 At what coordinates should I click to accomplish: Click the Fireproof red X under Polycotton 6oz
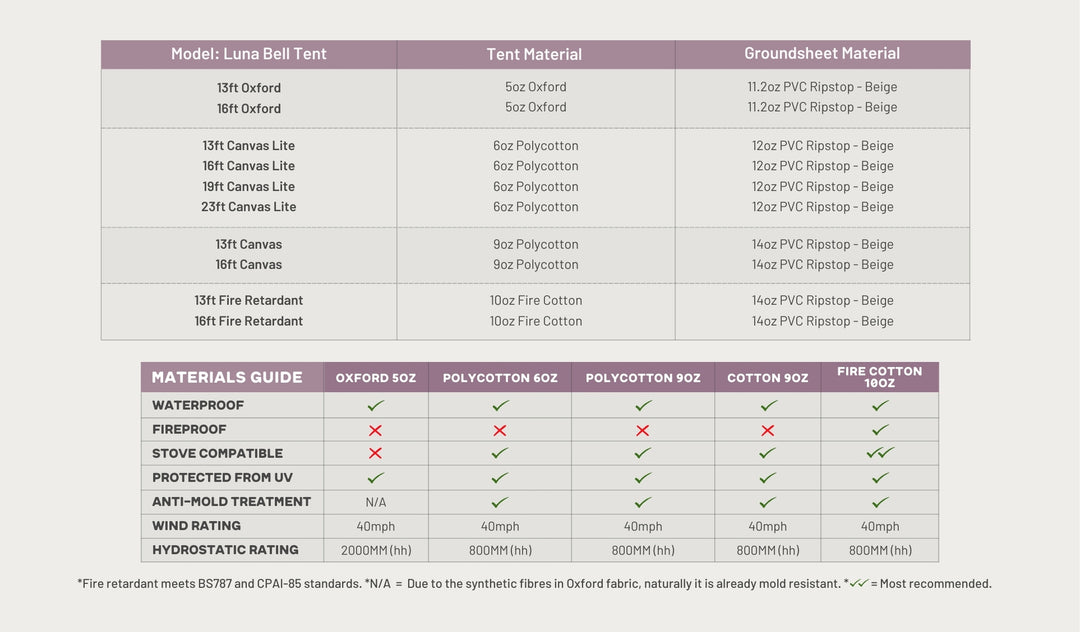coord(500,430)
